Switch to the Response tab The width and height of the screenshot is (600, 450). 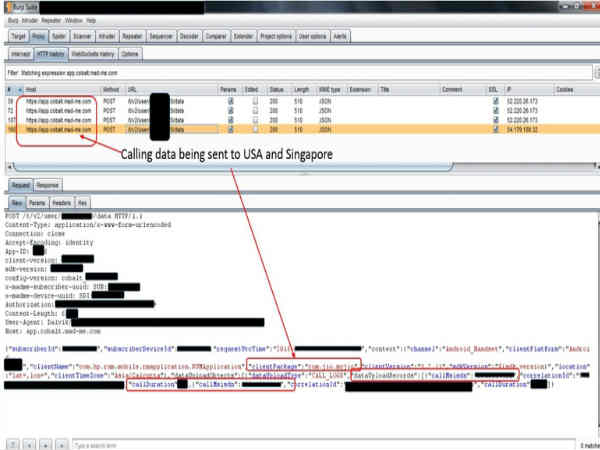coord(47,185)
